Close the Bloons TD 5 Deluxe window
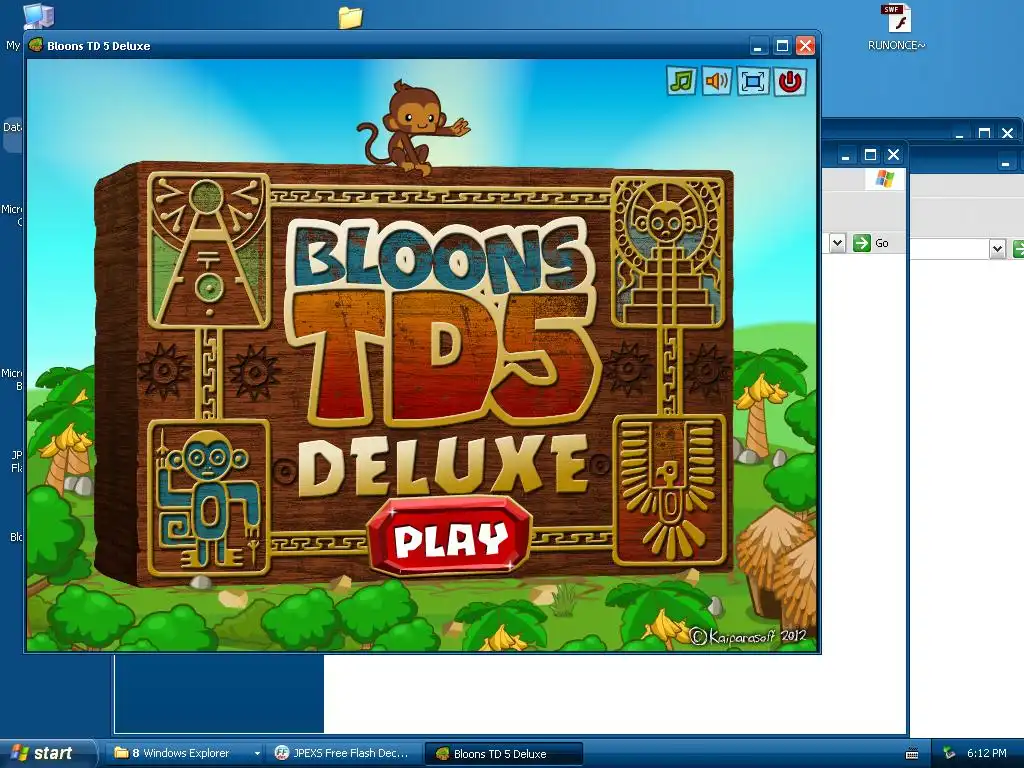 click(805, 46)
